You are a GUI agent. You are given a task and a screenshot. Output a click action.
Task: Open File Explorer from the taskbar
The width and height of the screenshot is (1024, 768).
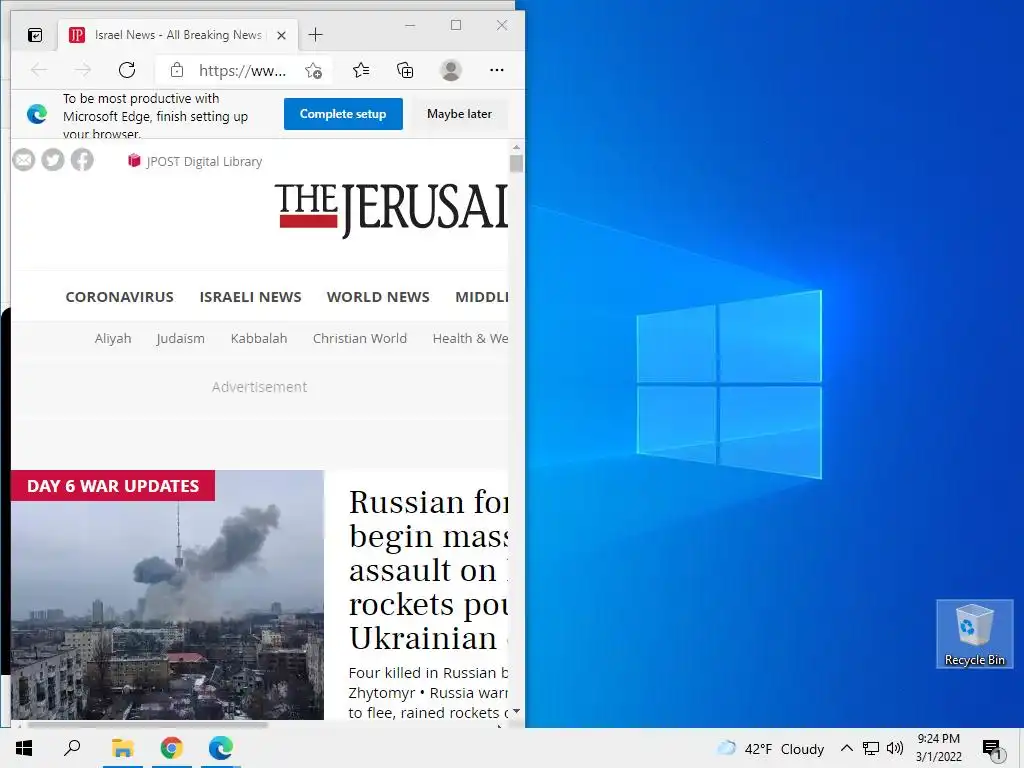click(122, 748)
